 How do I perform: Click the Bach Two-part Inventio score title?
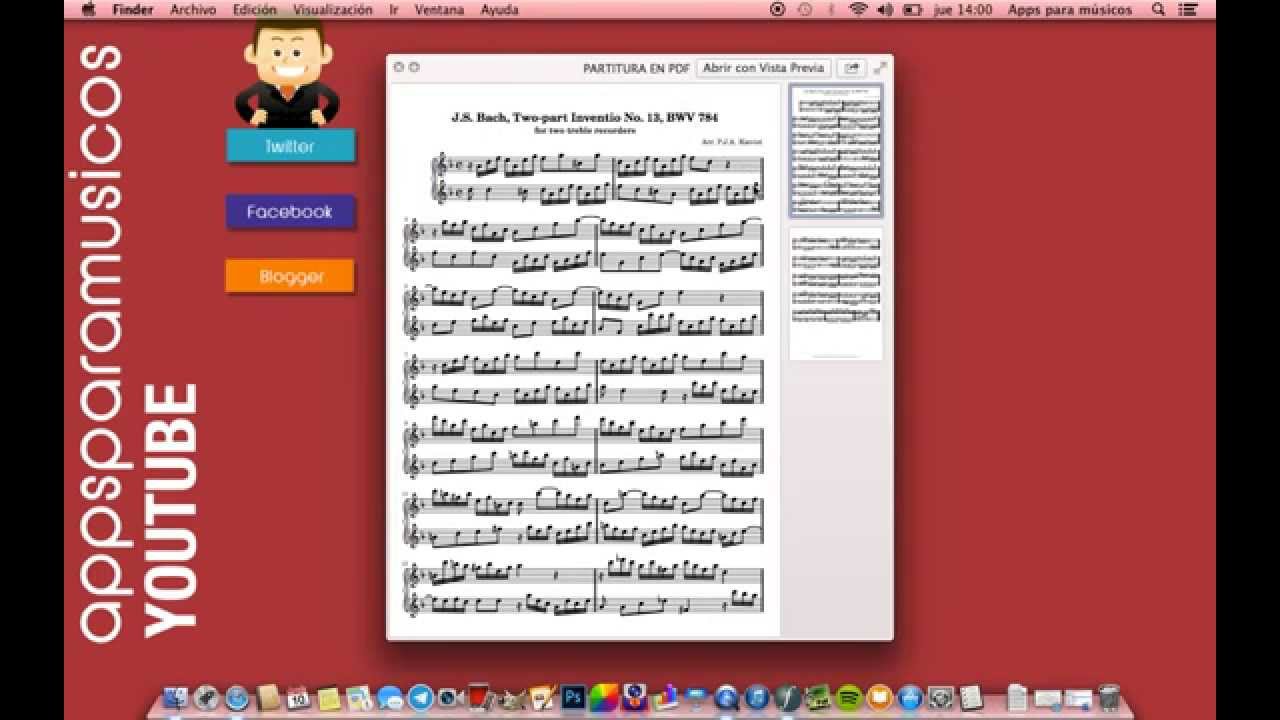coord(584,117)
